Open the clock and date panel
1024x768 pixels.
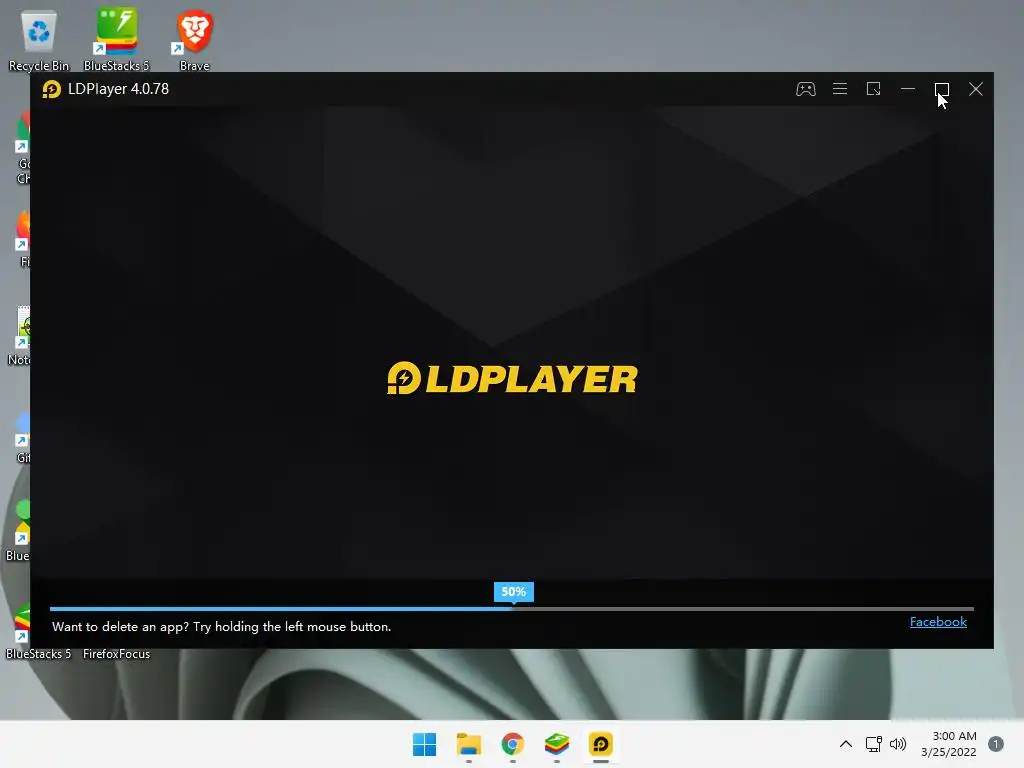[949, 744]
